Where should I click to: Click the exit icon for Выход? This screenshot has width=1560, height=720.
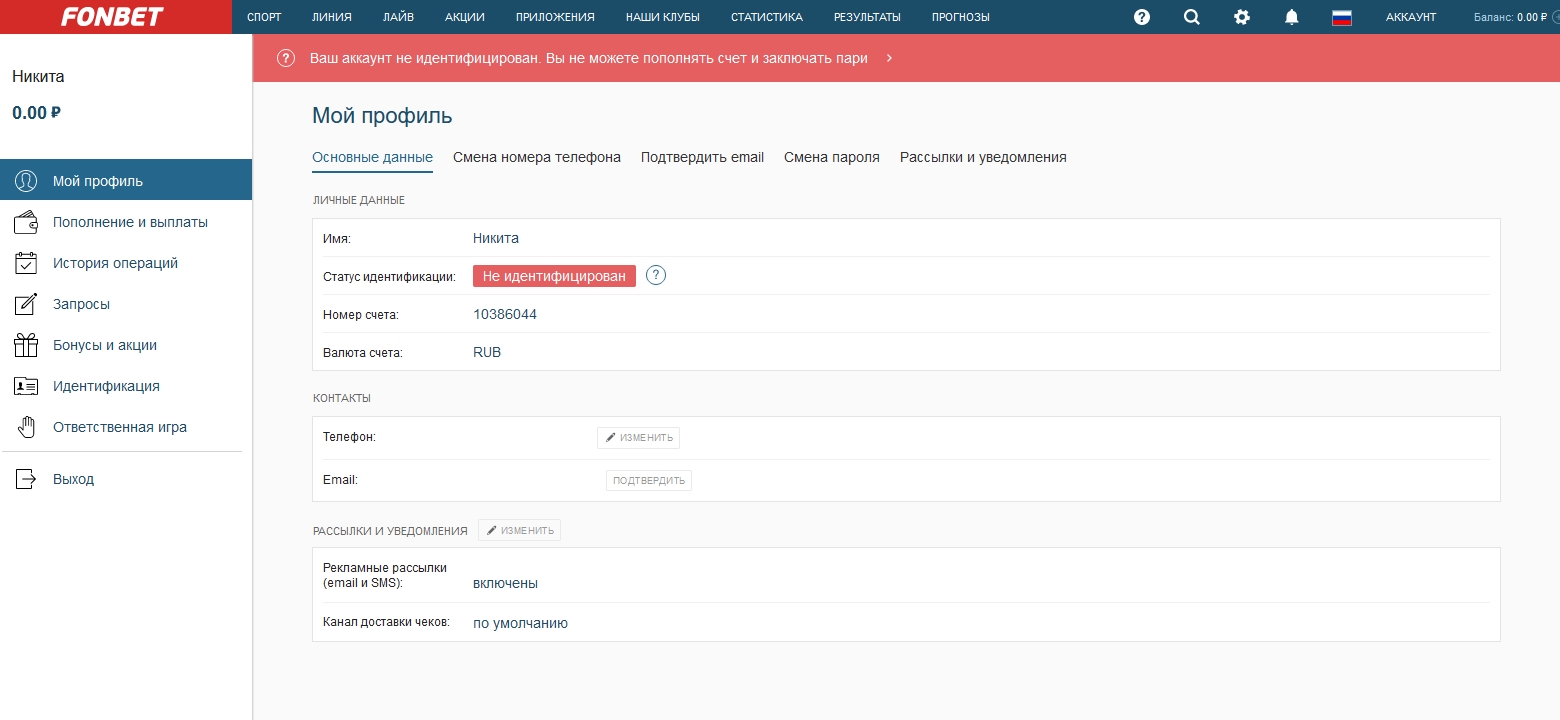point(26,479)
